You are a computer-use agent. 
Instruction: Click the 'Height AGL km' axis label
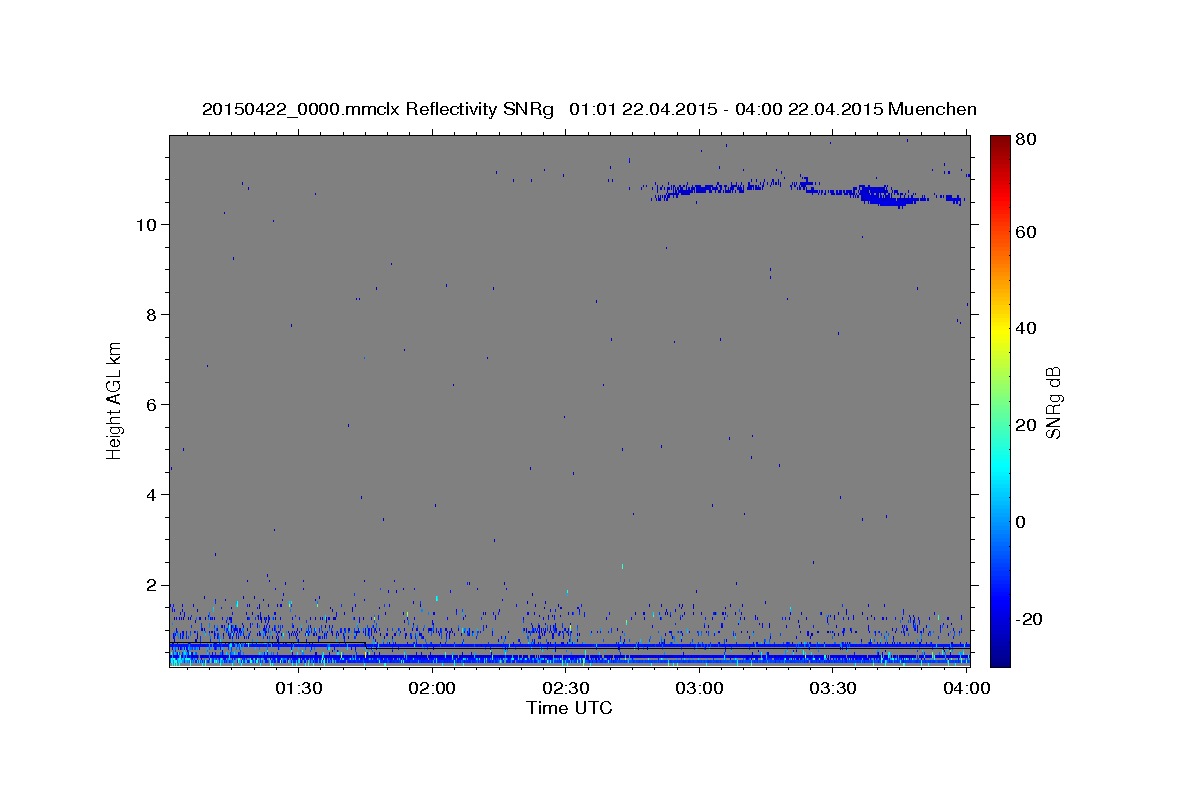(115, 399)
